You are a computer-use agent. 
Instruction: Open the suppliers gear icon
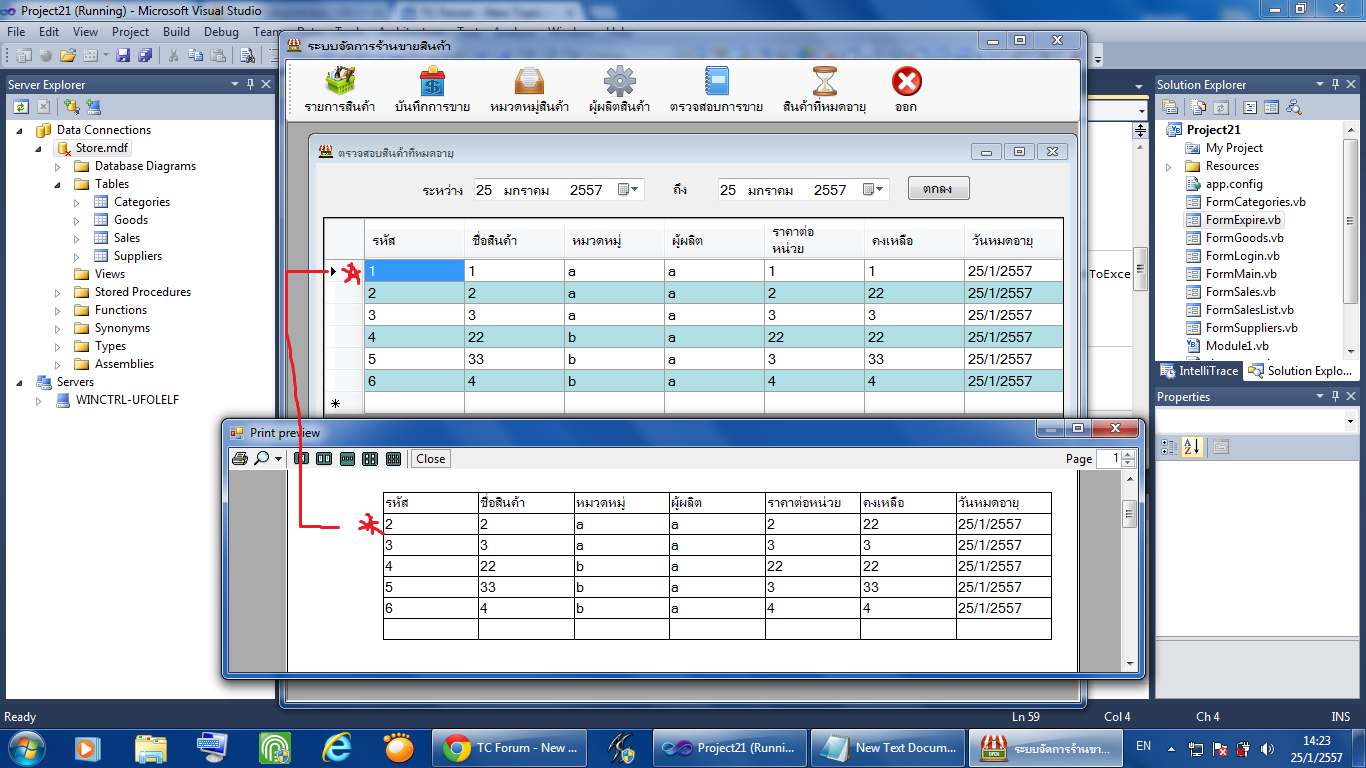(619, 82)
